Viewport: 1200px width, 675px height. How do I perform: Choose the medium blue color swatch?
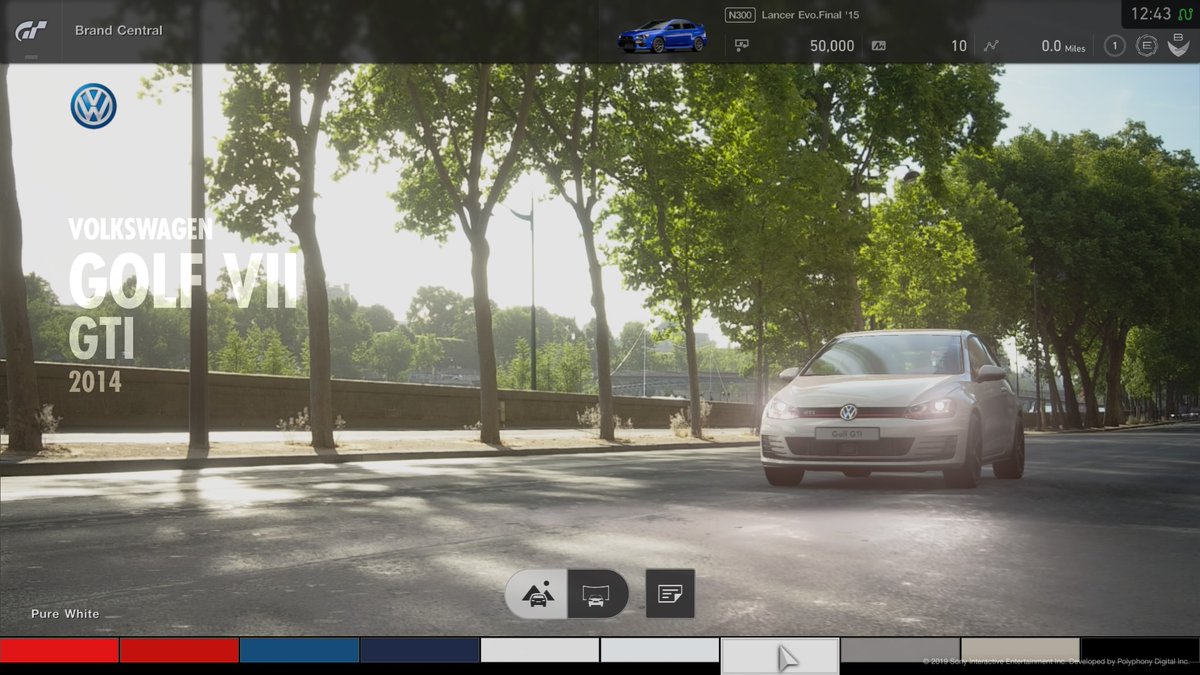(x=299, y=650)
